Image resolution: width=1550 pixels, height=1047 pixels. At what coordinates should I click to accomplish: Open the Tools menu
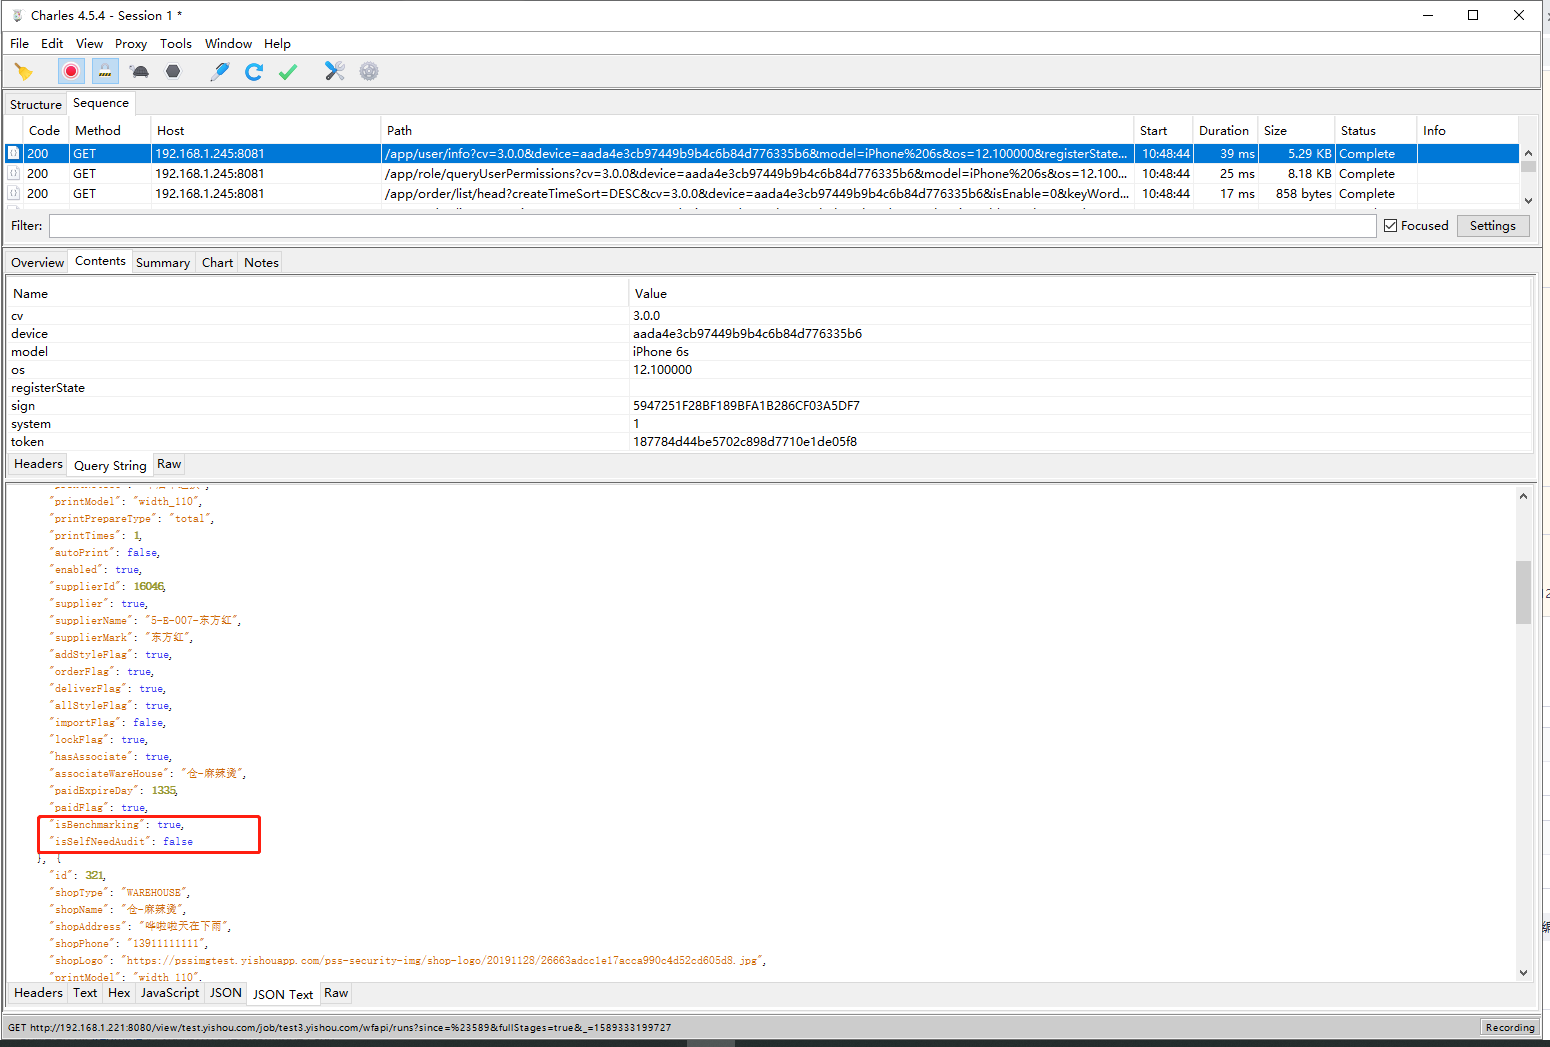176,43
